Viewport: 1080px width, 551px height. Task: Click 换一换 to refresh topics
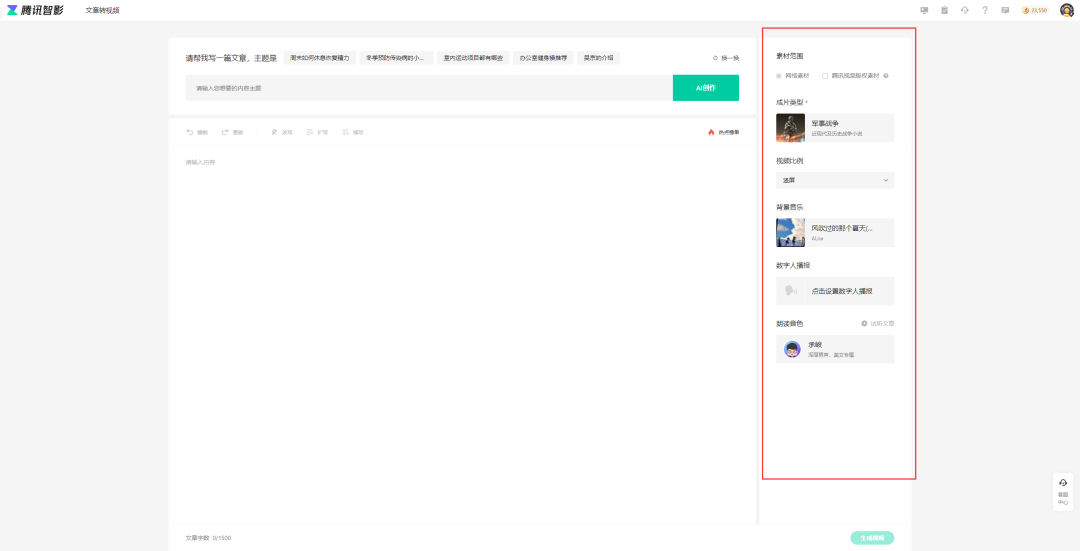[x=726, y=58]
